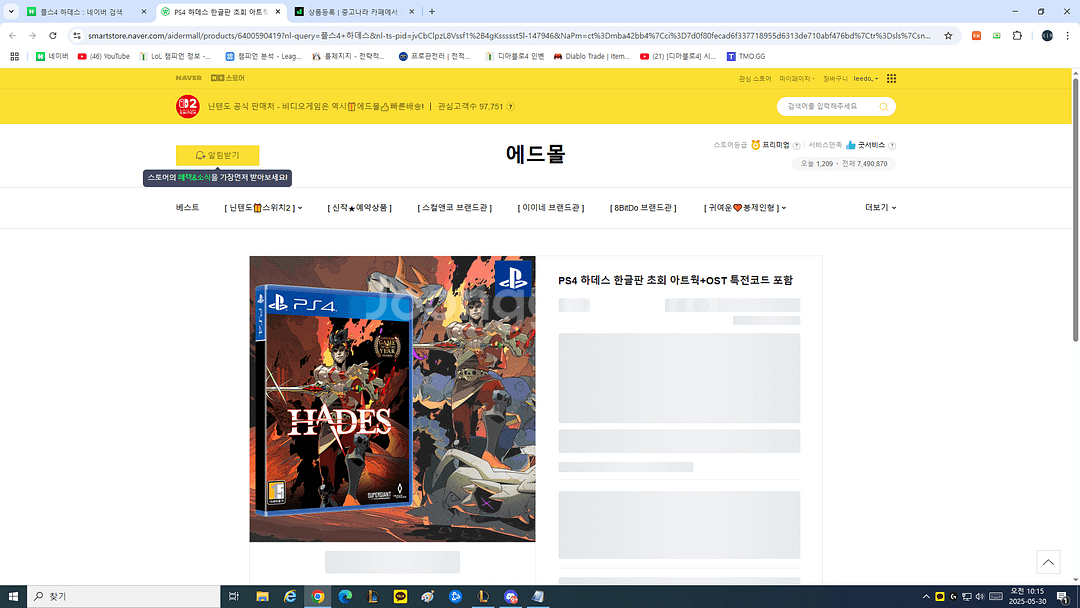Open the Chrome profile avatar

click(x=1047, y=35)
